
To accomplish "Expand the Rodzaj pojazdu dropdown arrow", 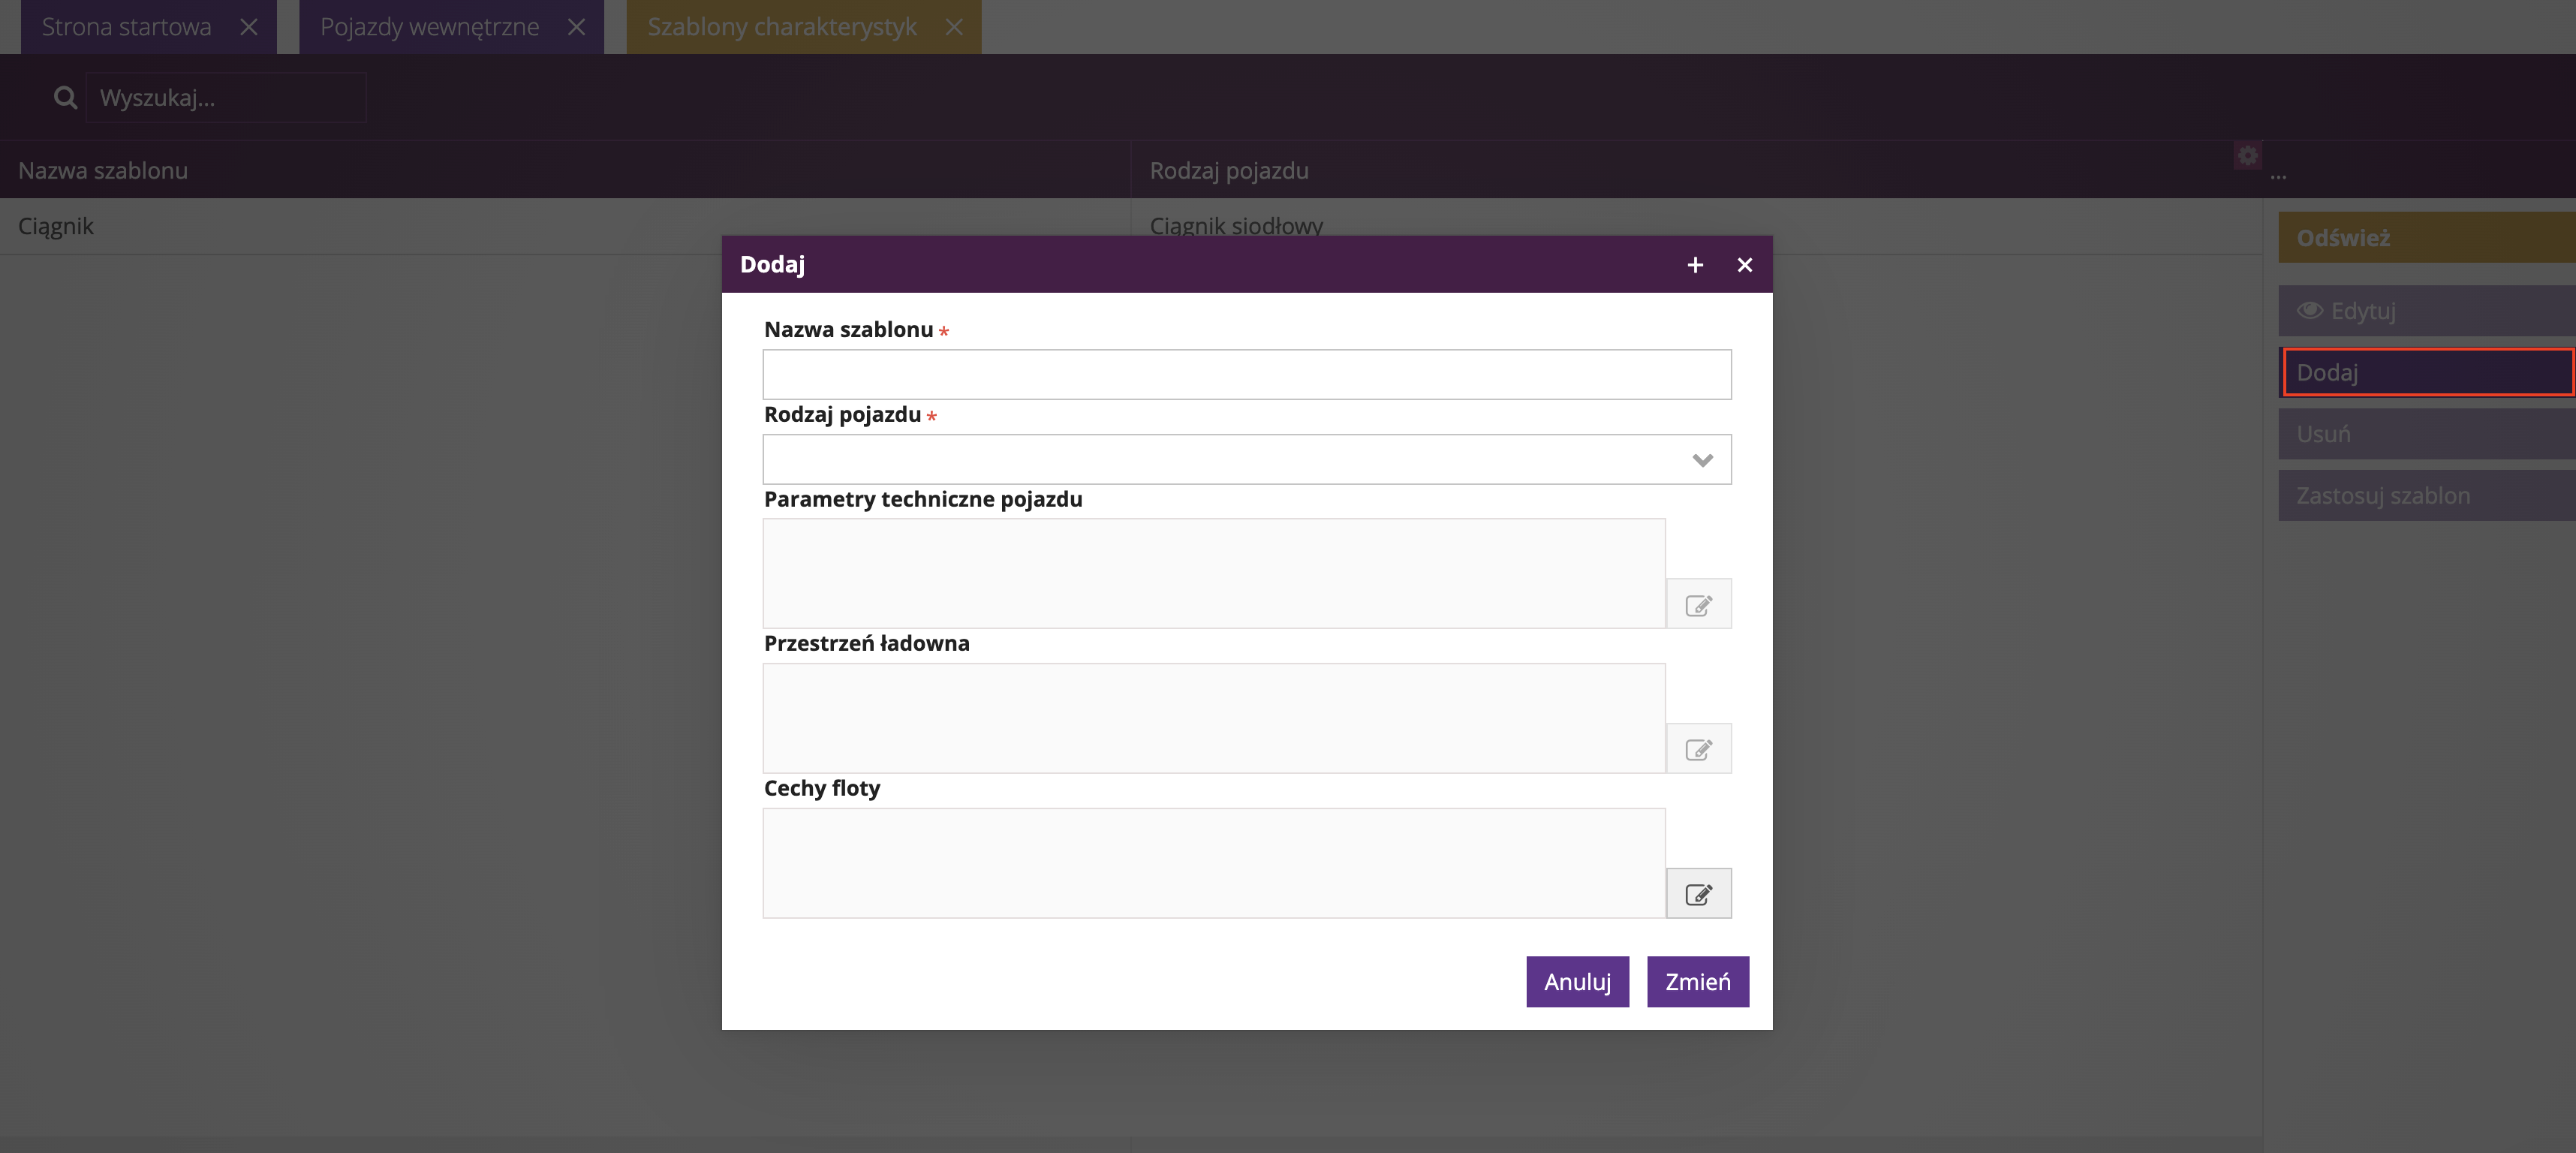I will (x=1702, y=460).
